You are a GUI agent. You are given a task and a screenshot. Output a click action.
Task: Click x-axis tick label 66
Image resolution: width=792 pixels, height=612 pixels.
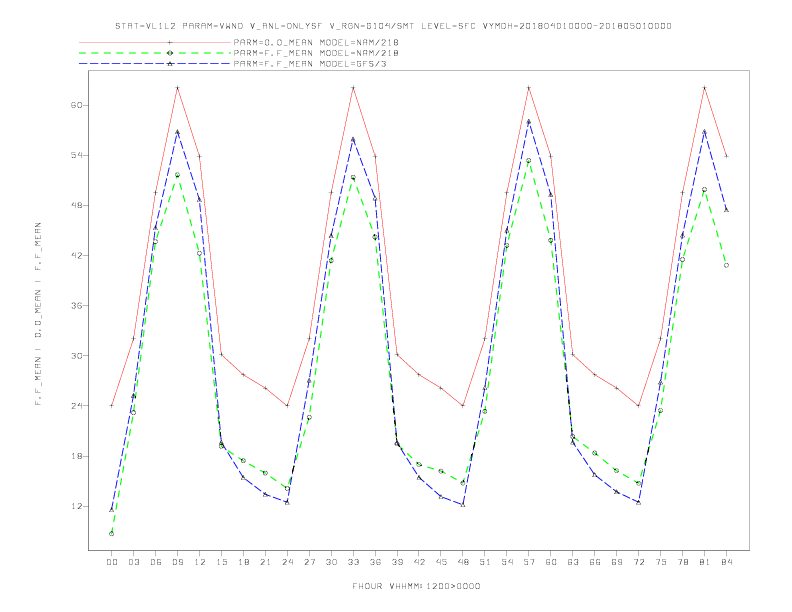(595, 562)
